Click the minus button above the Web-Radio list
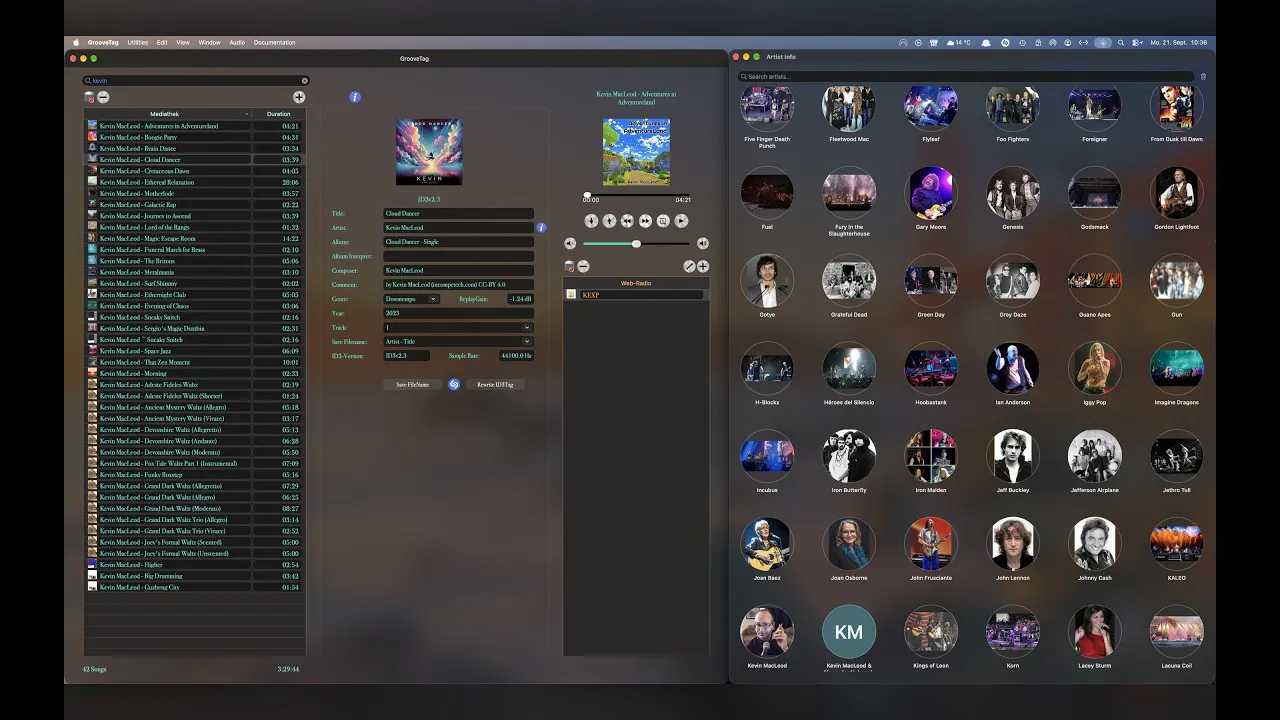 [583, 267]
